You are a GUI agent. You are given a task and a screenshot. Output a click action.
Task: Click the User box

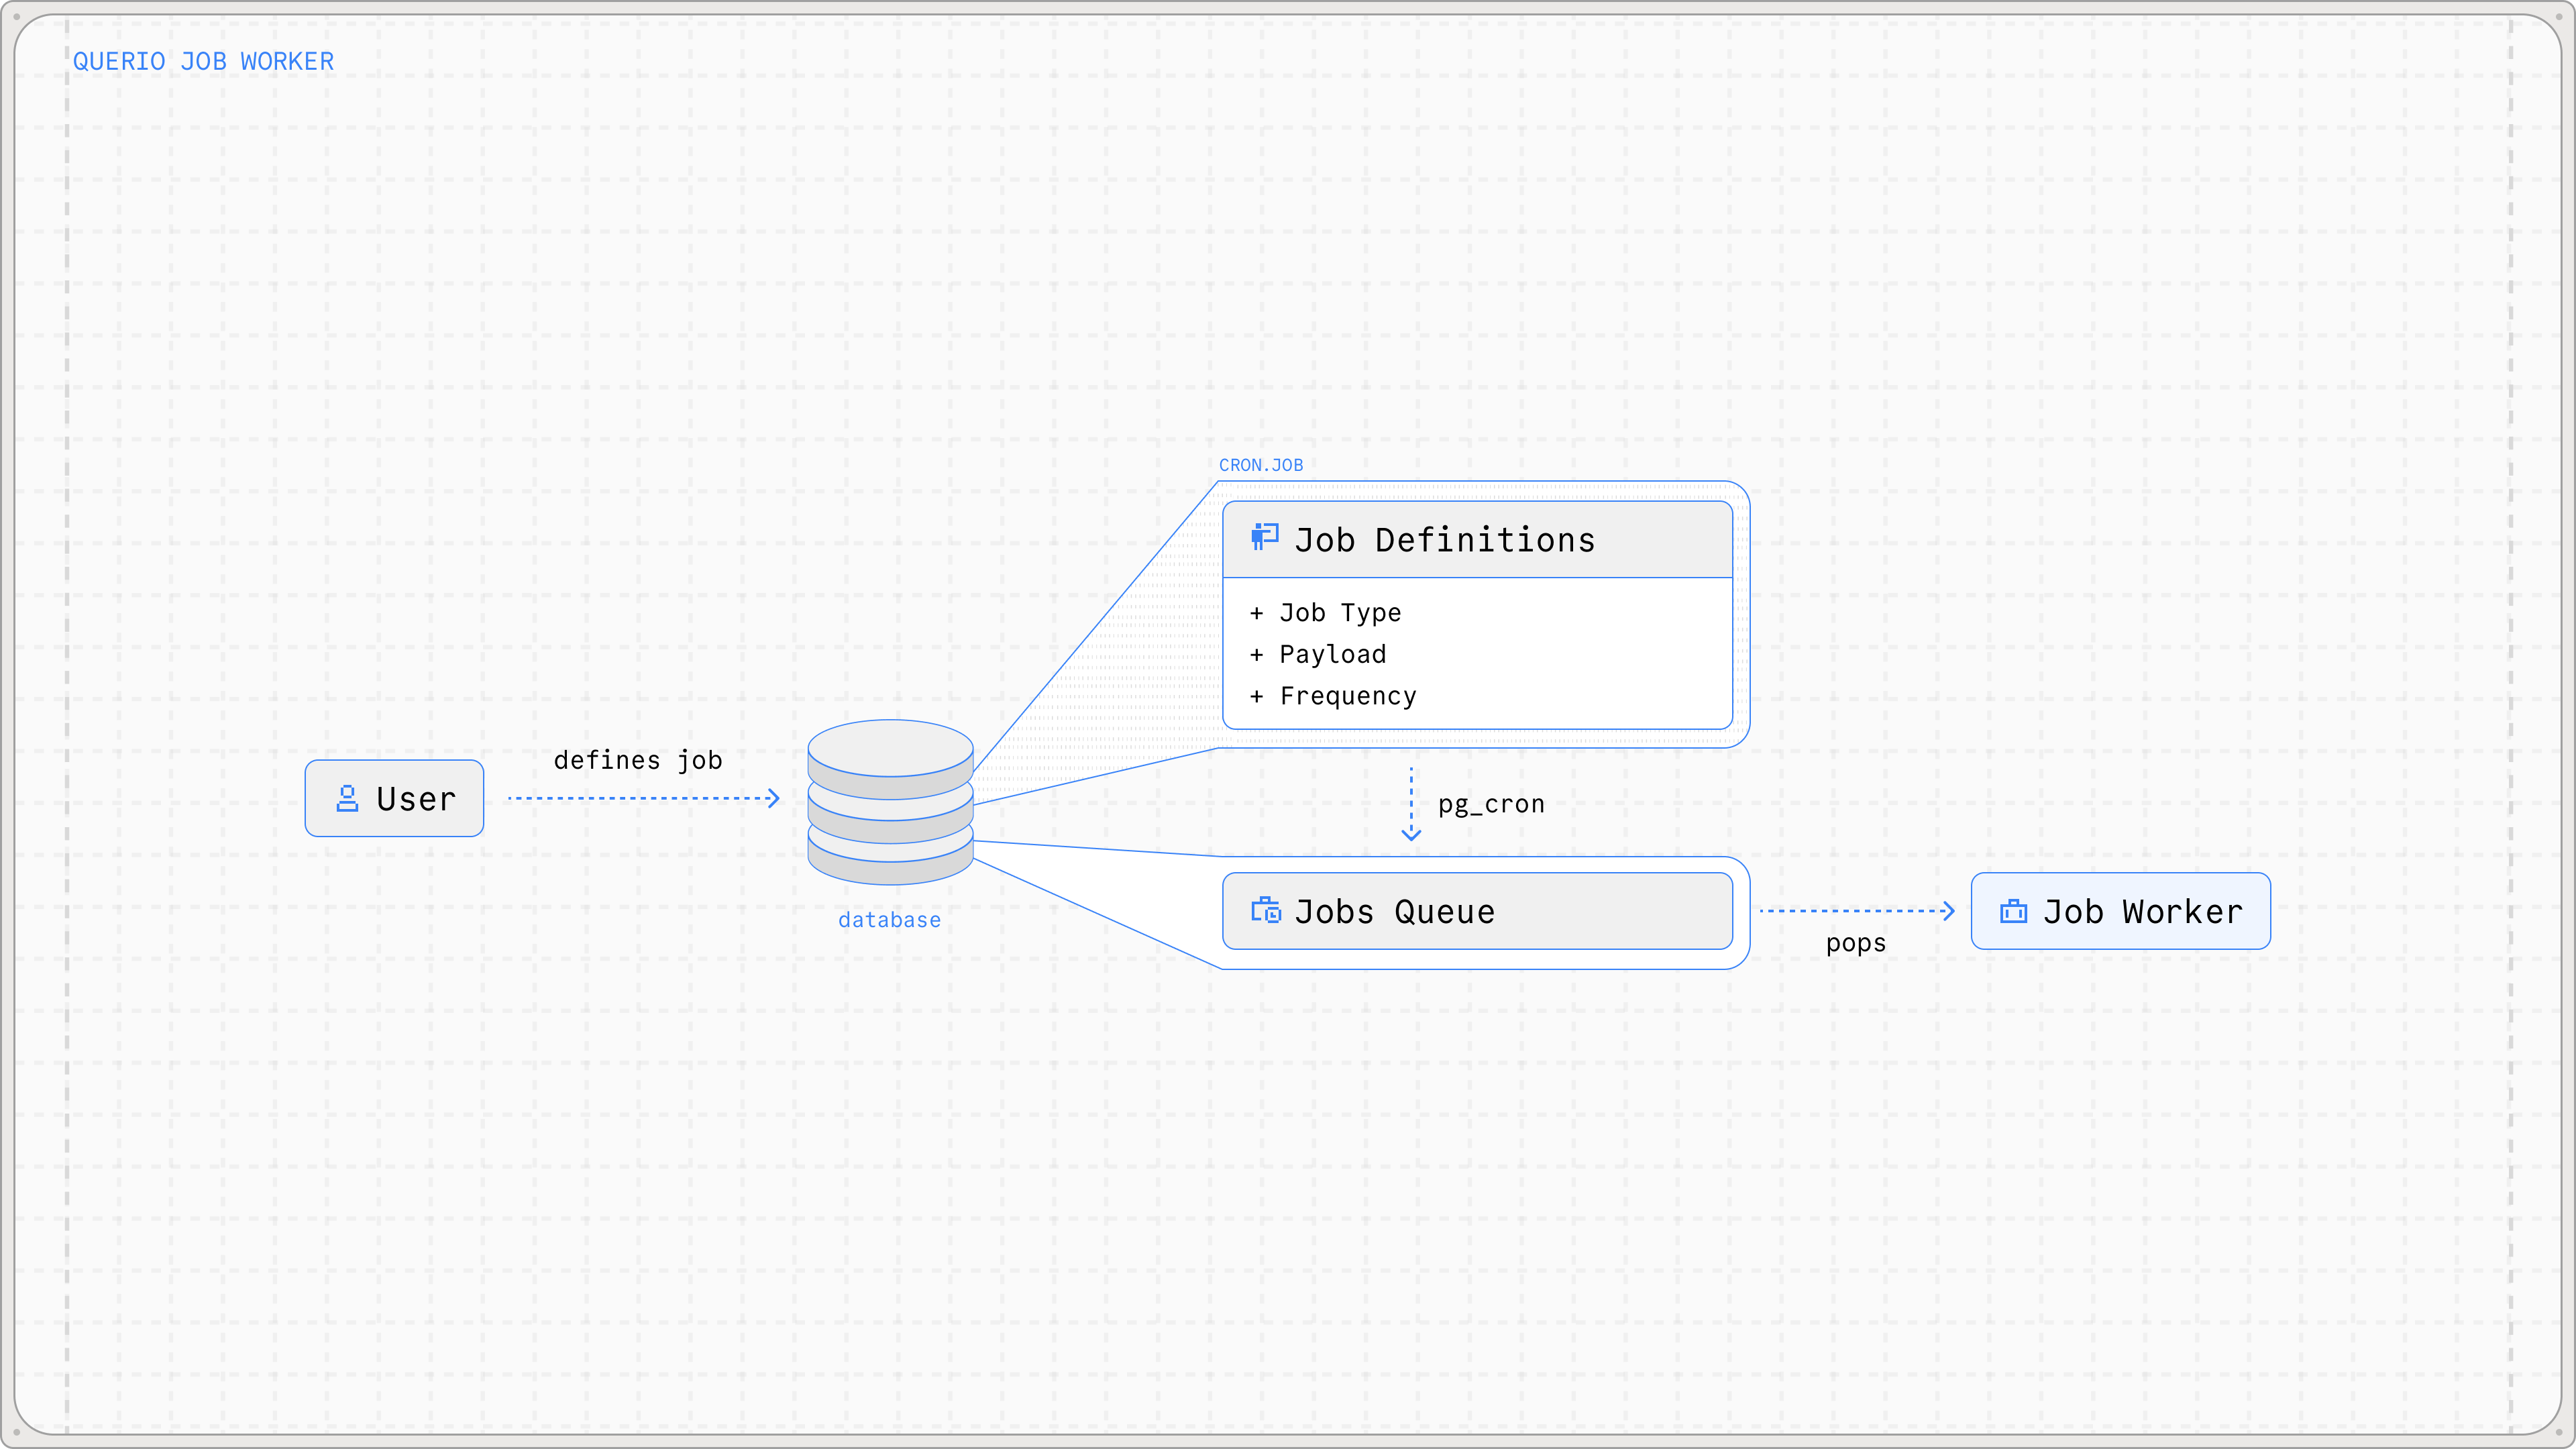(x=394, y=798)
